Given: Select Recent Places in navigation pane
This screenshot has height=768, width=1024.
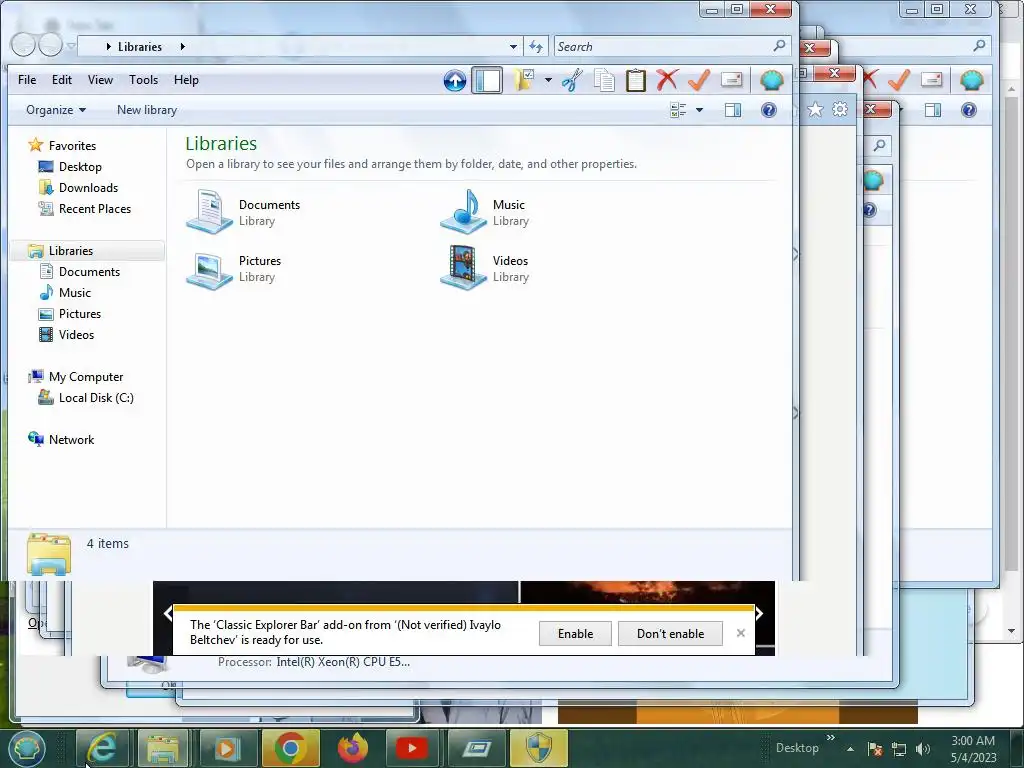Looking at the screenshot, I should (95, 208).
